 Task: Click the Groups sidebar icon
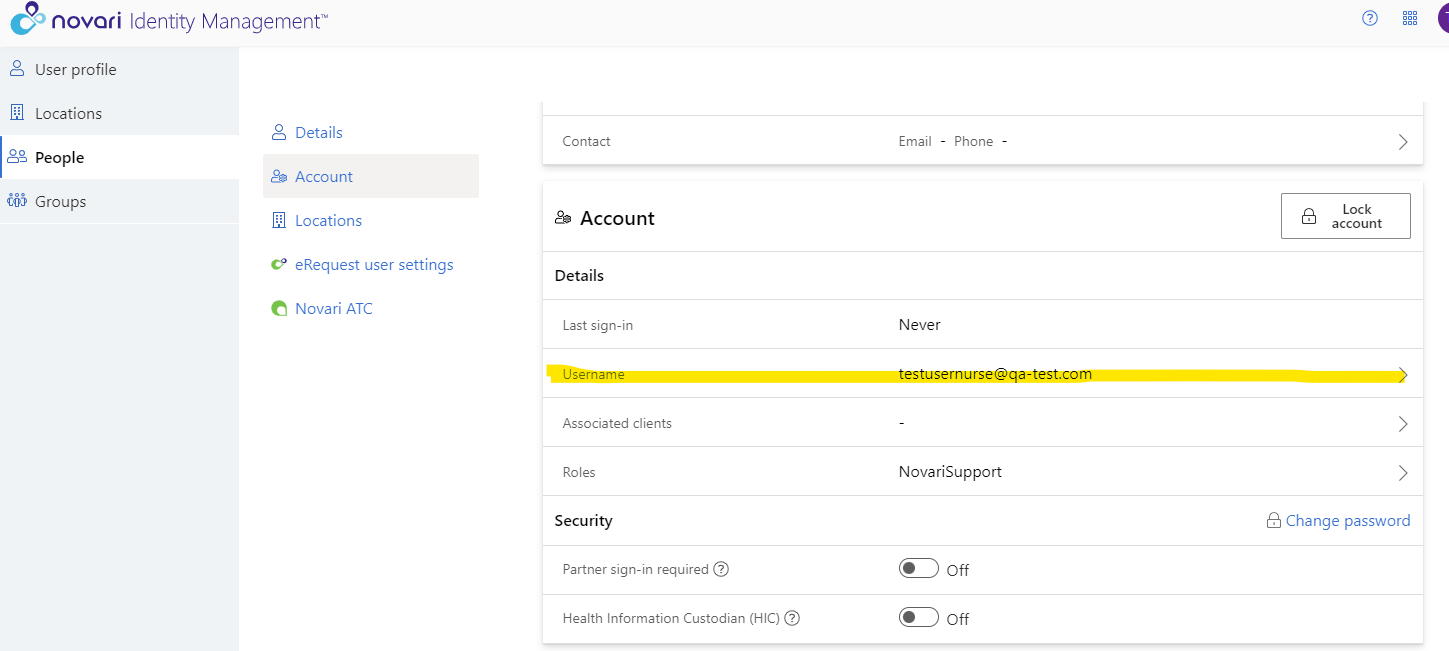coord(17,201)
